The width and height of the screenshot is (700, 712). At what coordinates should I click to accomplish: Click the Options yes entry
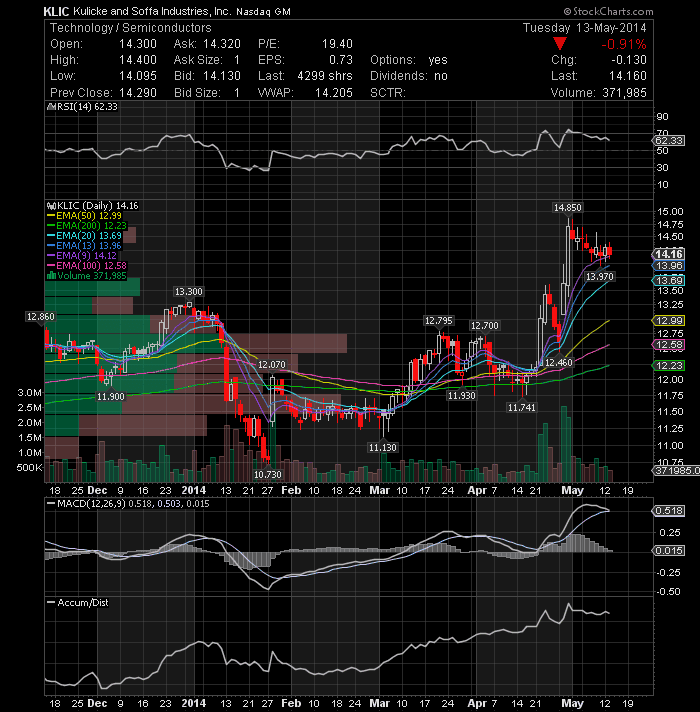(x=409, y=60)
